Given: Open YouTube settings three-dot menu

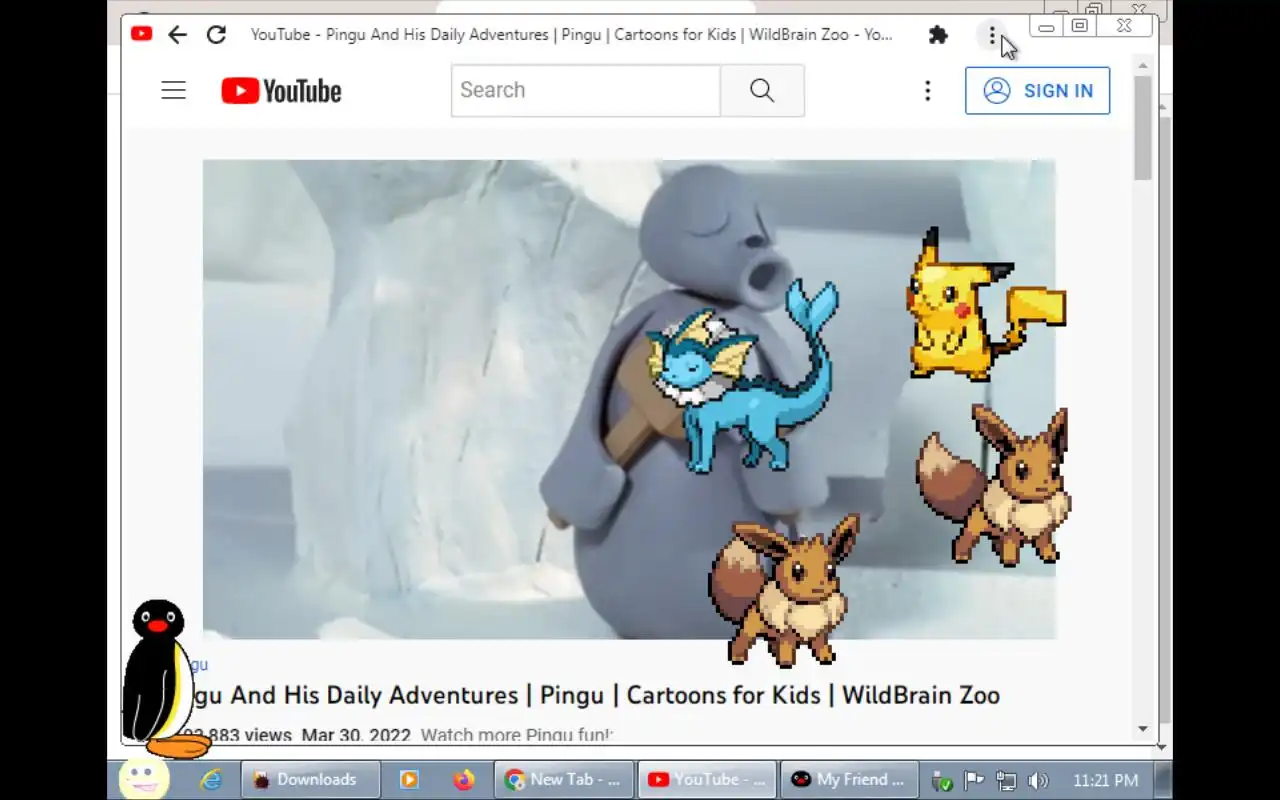Looking at the screenshot, I should [927, 91].
